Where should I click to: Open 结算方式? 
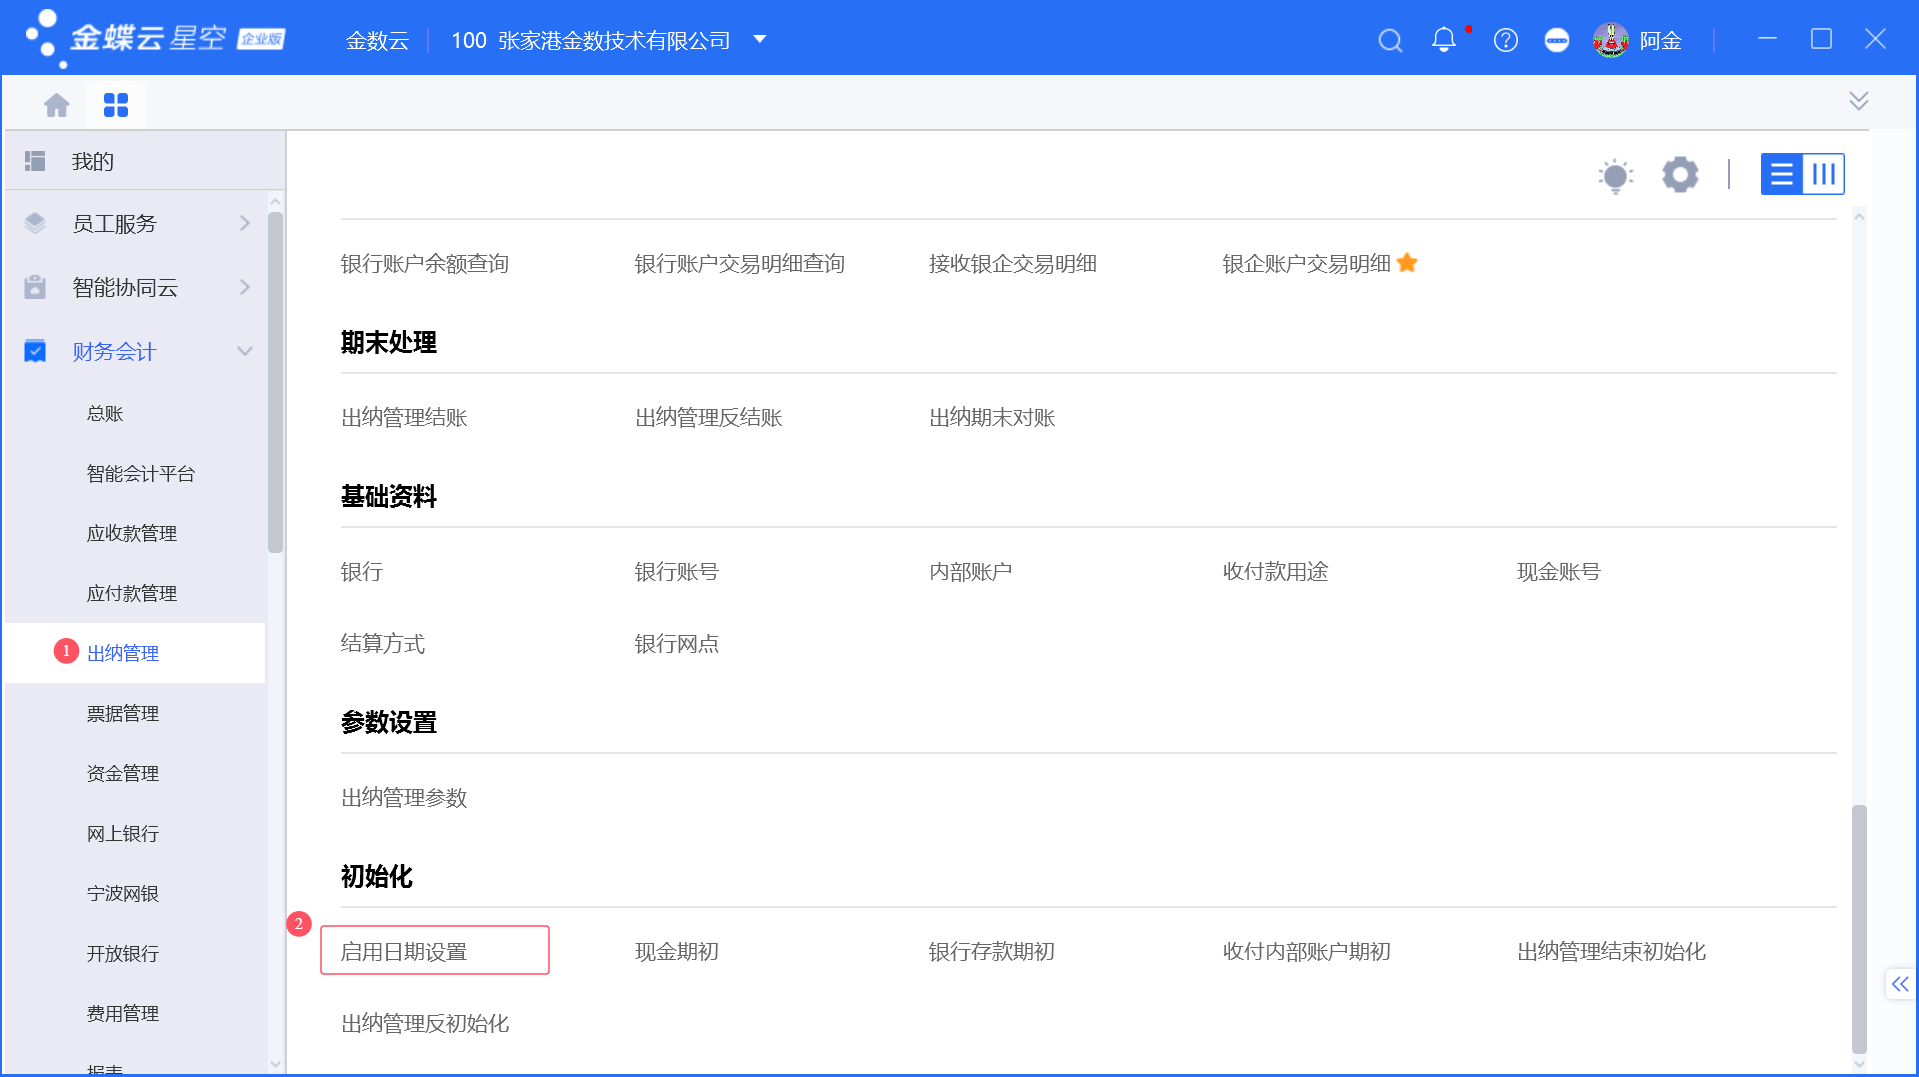[x=383, y=643]
